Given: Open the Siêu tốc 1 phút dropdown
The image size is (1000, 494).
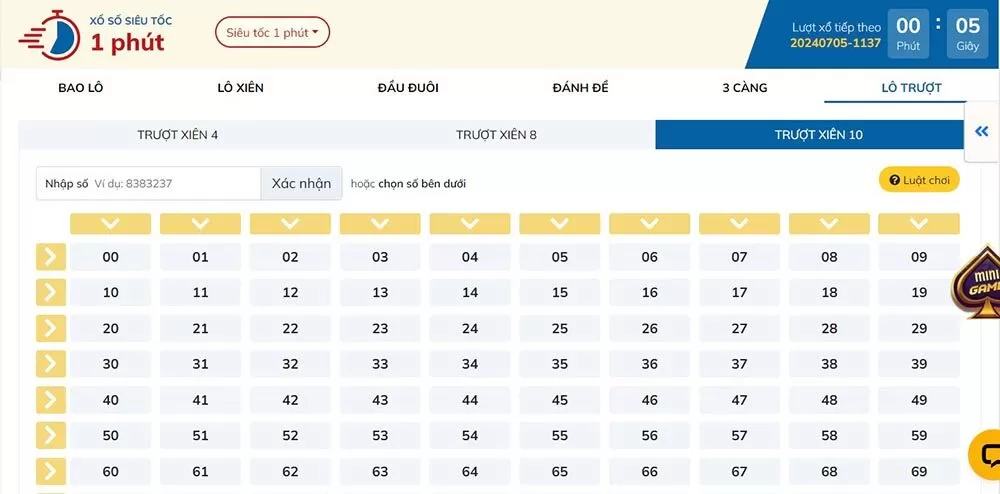Looking at the screenshot, I should click(x=272, y=33).
